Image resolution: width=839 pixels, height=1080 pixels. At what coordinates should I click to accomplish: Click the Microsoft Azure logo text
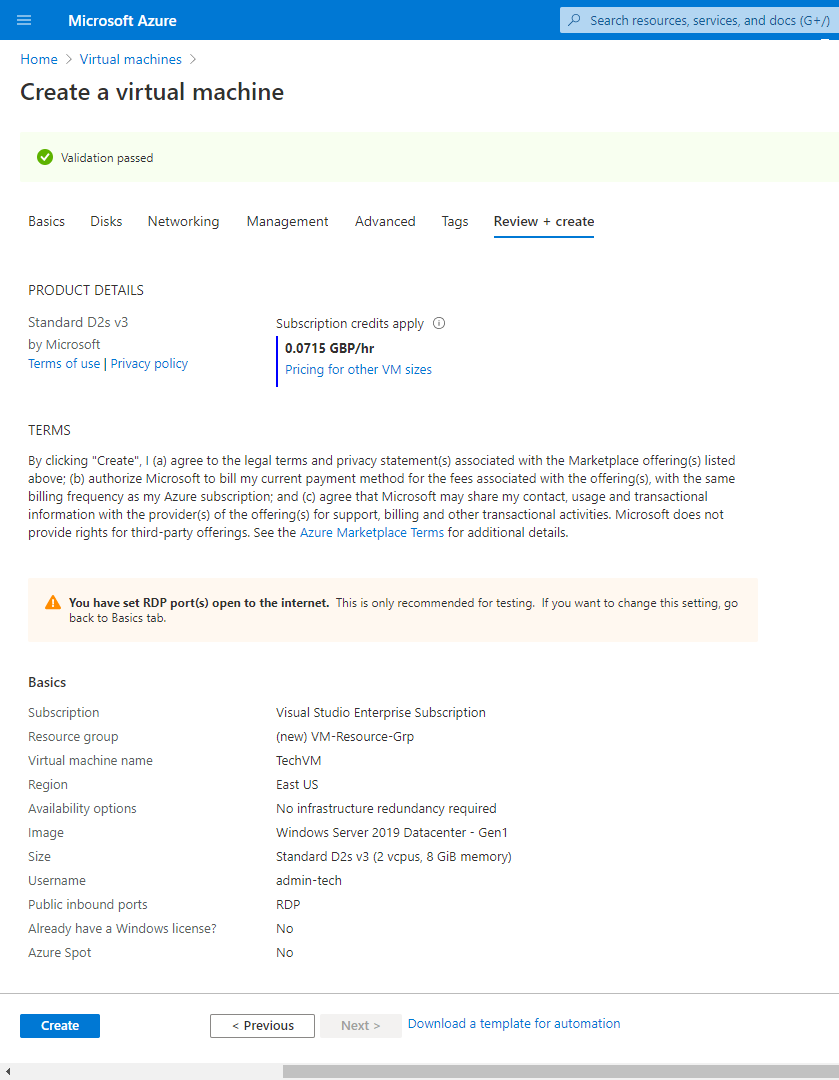[x=122, y=21]
